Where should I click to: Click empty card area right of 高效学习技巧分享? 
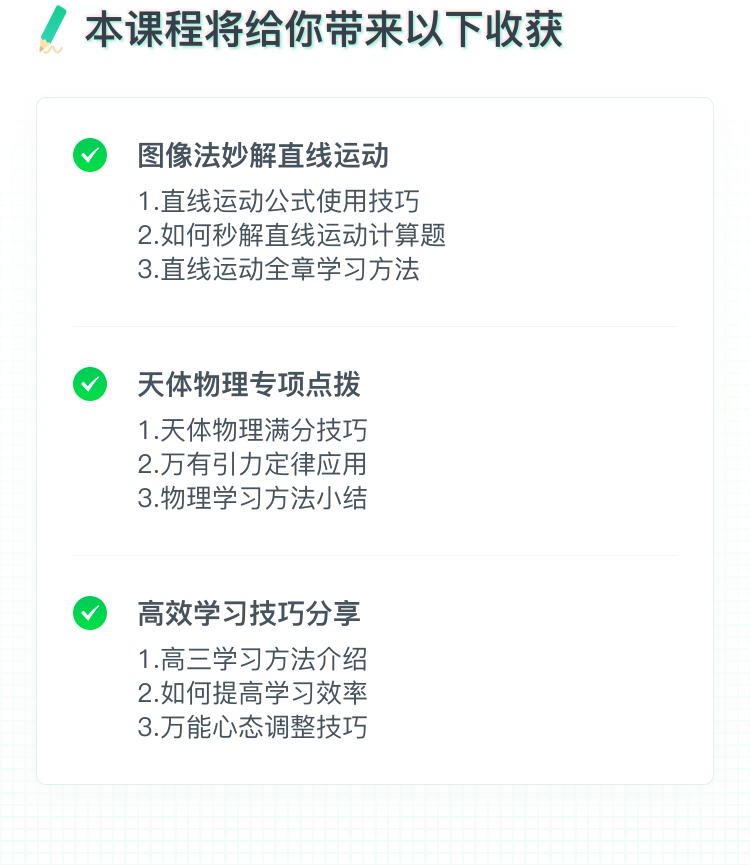529,613
